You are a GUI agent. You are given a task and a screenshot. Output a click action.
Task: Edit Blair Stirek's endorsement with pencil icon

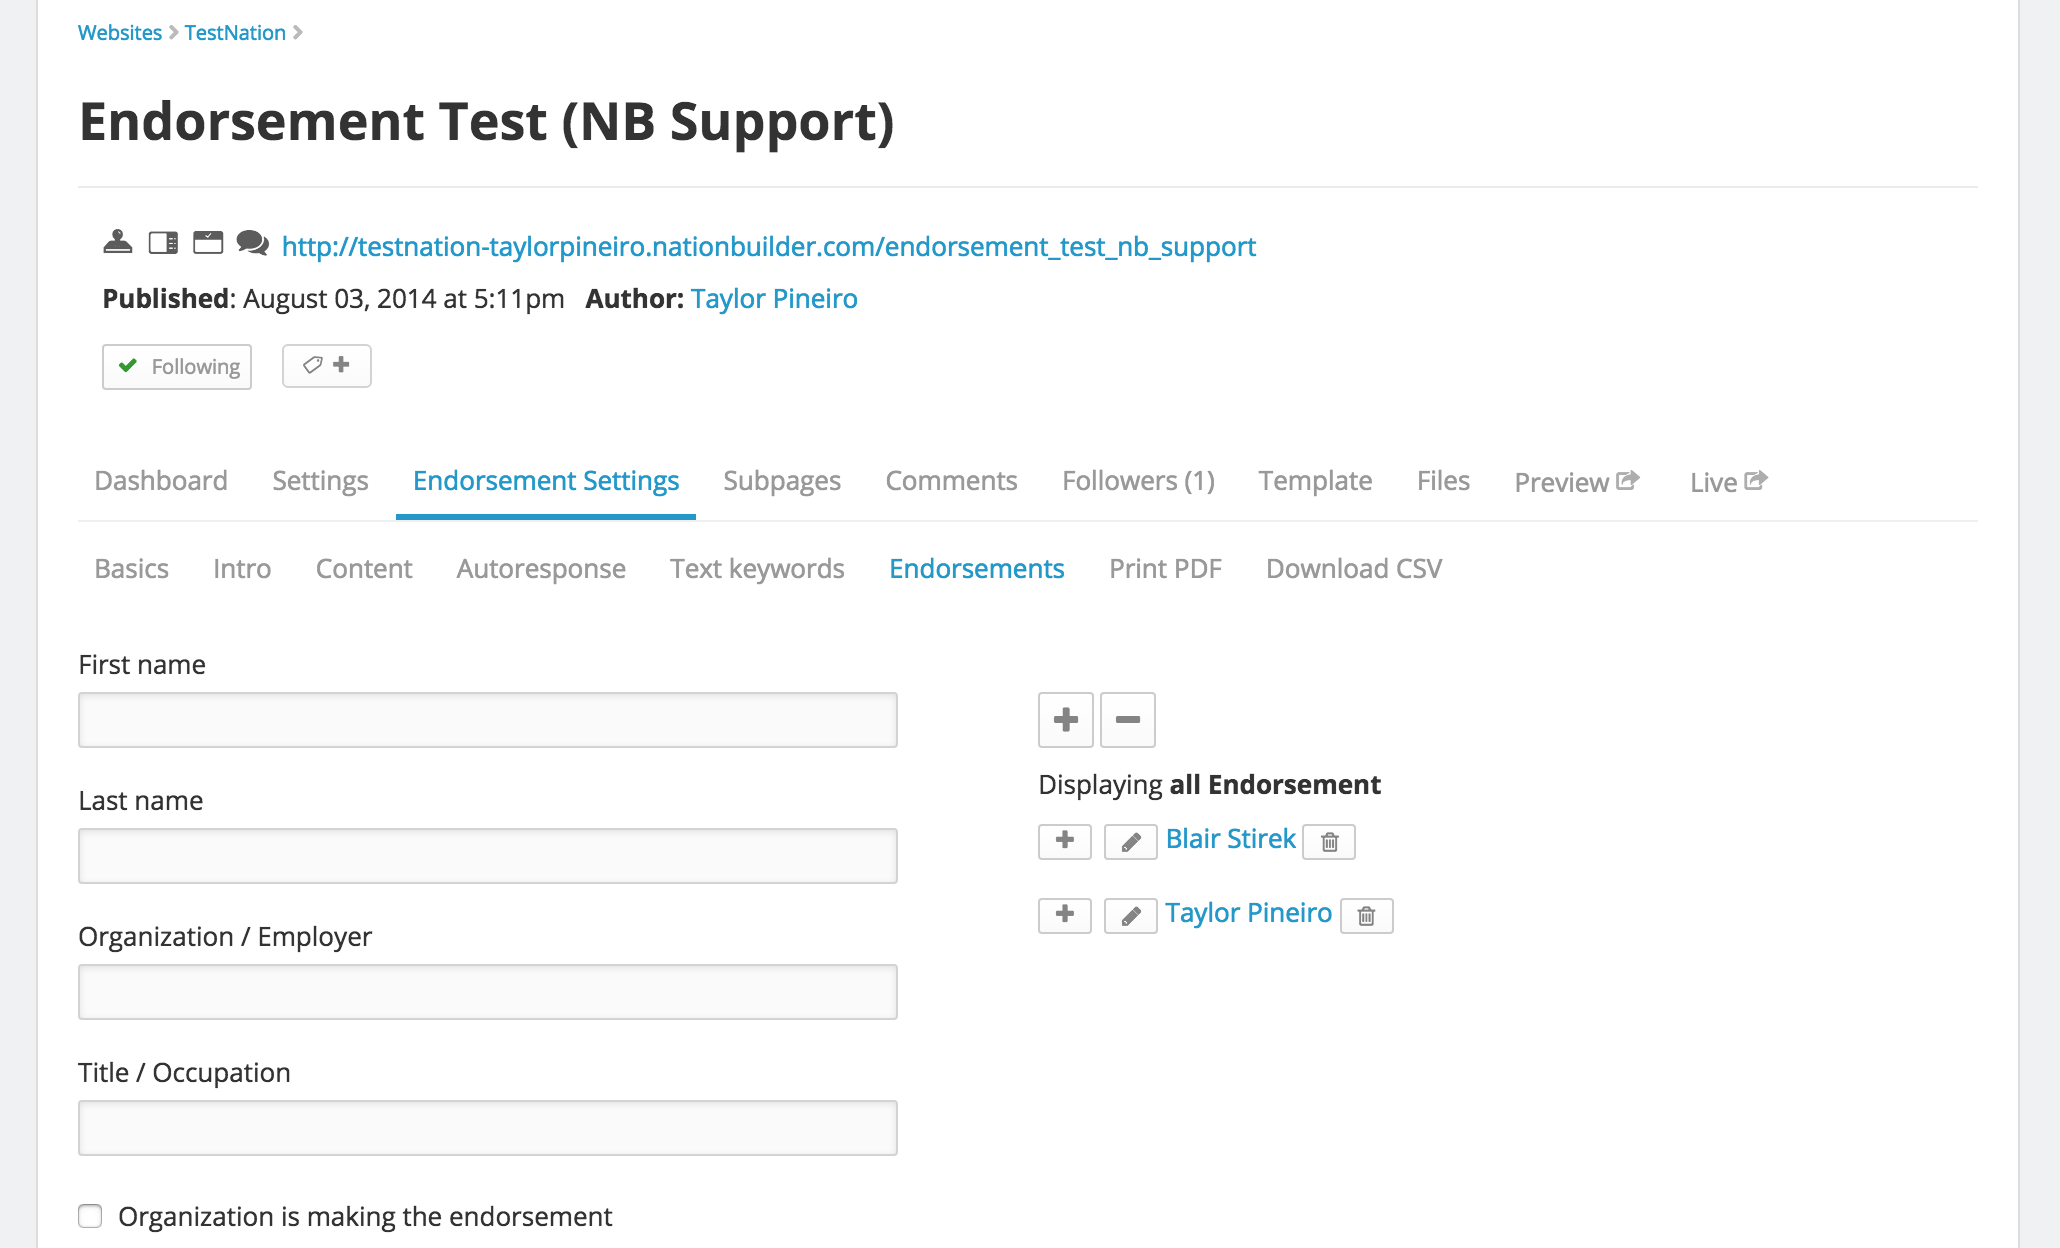1131,842
